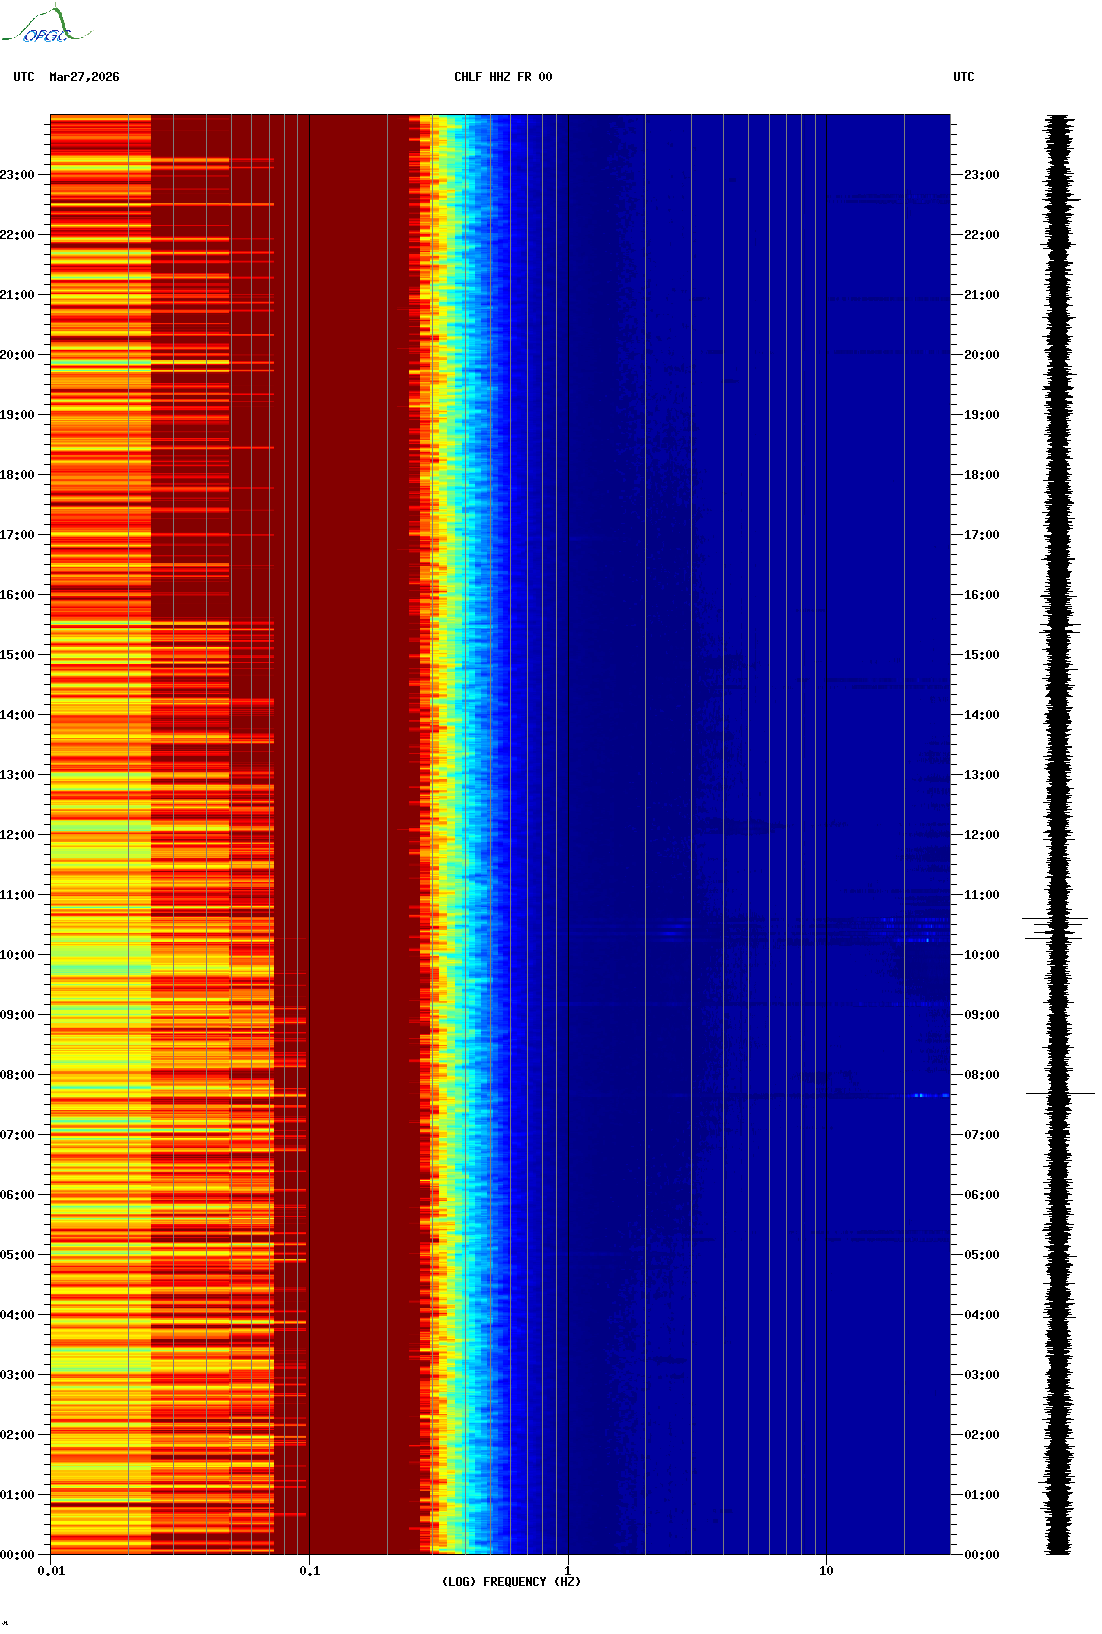Viewport: 1102px width, 1634px height.
Task: Click '18:00' on the left time axis
Action: pyautogui.click(x=17, y=475)
